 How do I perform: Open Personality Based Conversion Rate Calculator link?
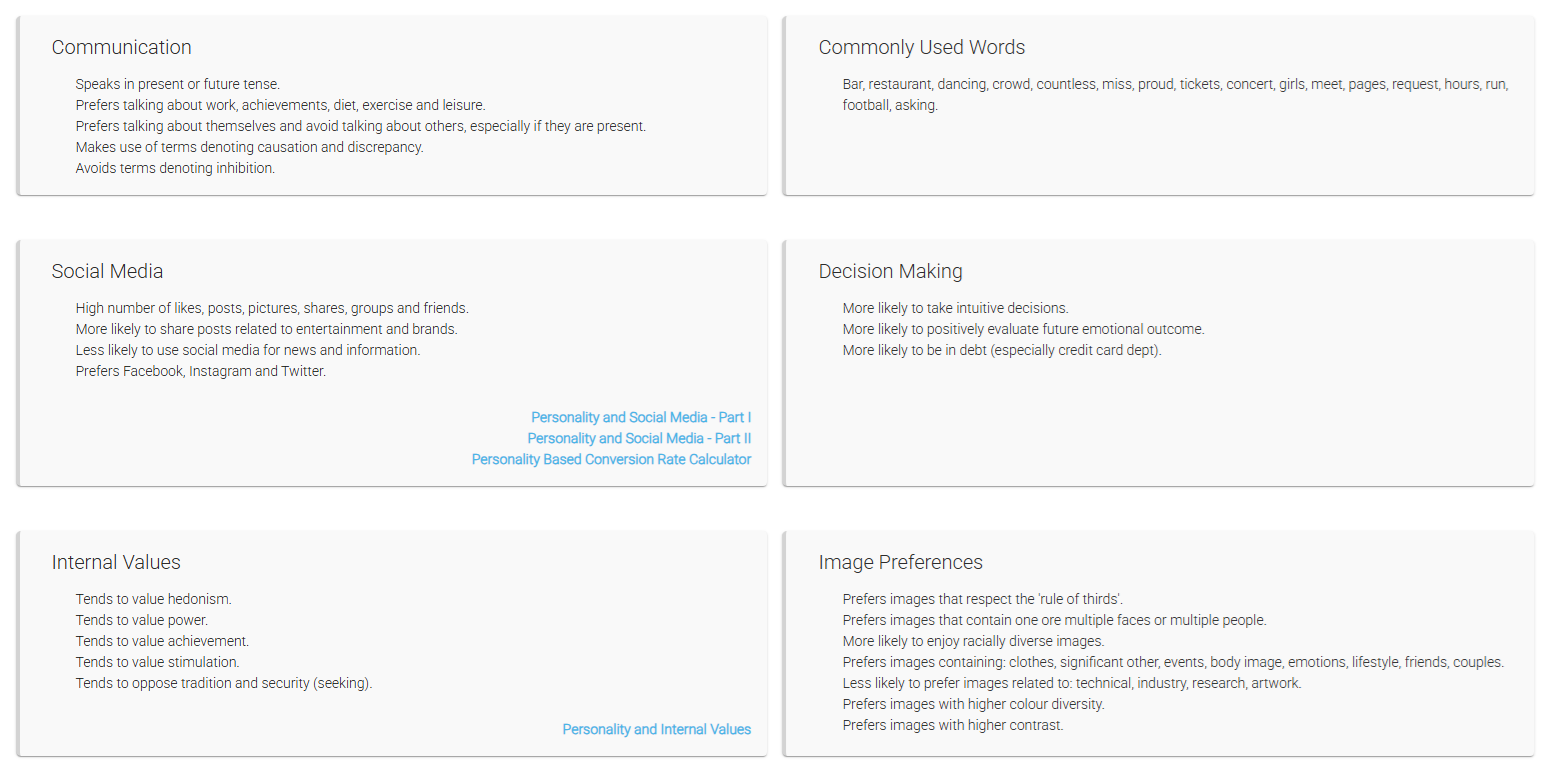tap(611, 459)
